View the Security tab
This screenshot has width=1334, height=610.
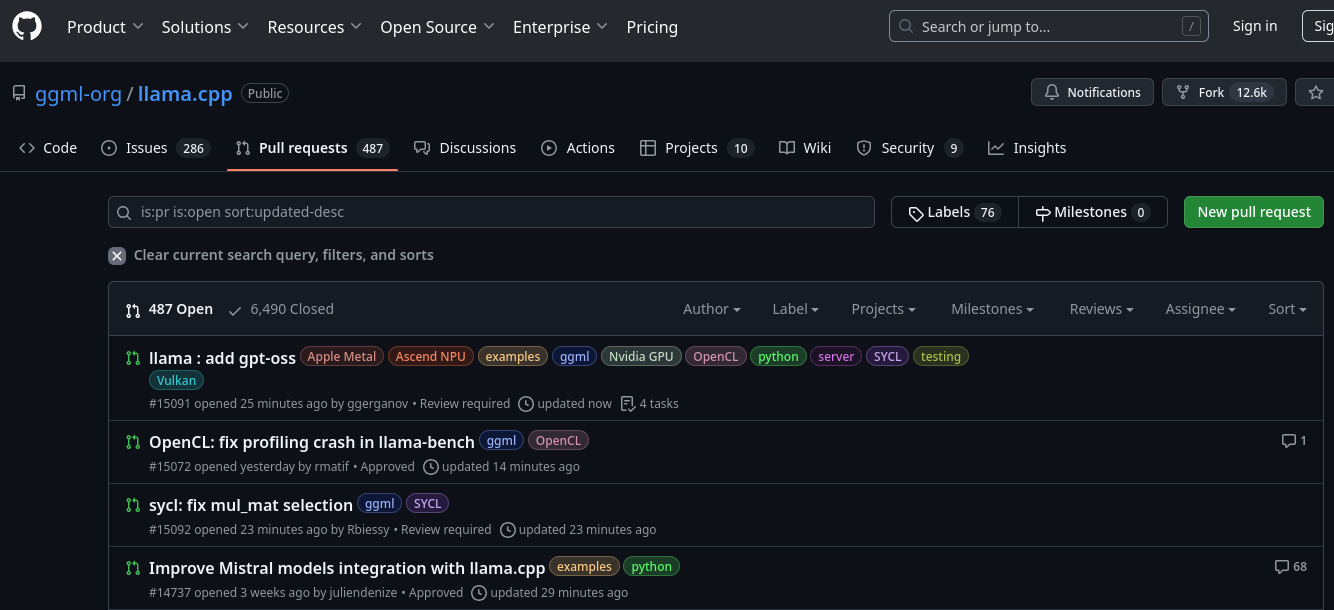click(909, 148)
